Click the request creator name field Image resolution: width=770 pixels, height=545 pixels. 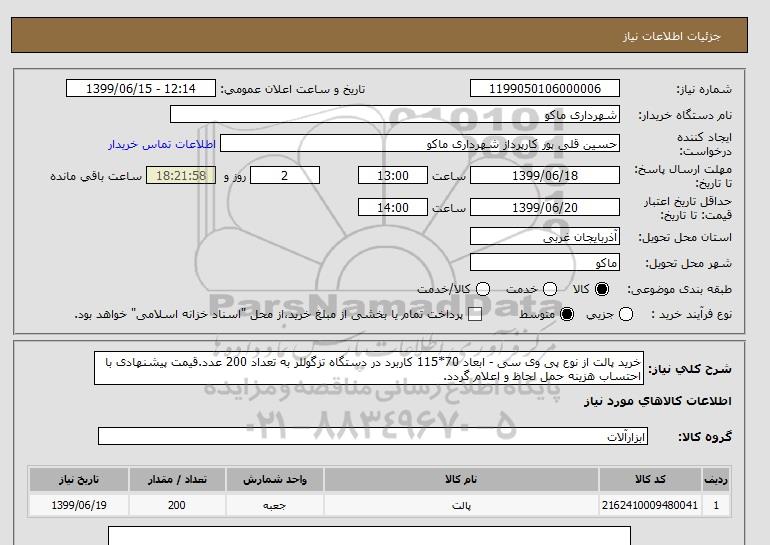(x=420, y=144)
